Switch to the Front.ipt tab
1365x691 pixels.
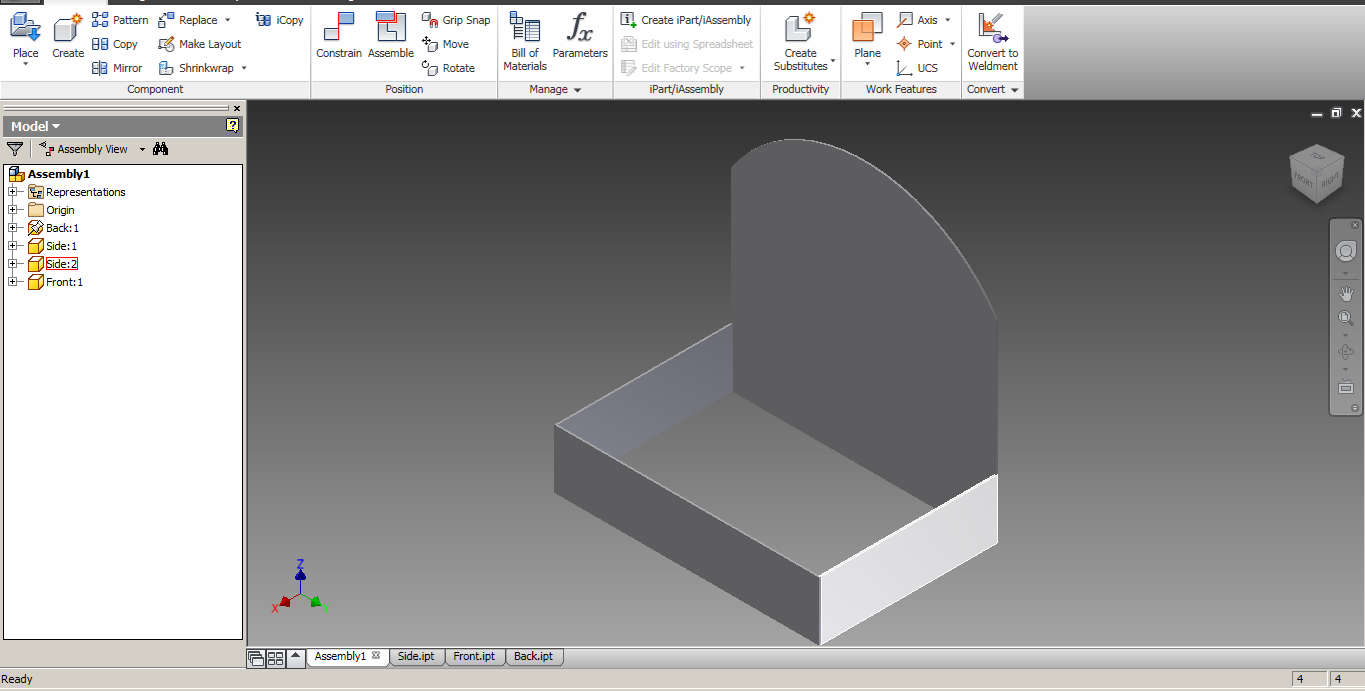tap(474, 657)
